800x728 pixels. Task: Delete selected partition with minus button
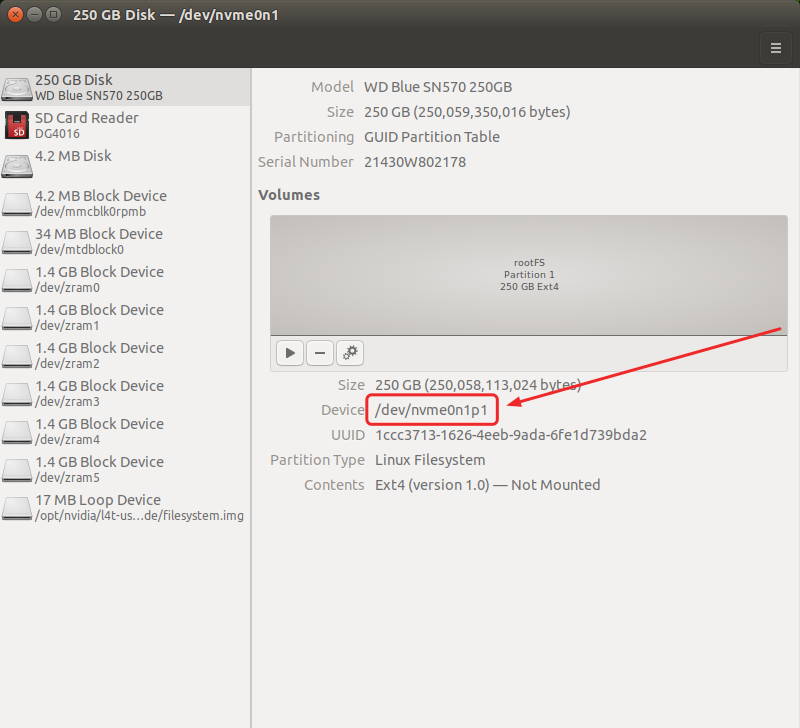(320, 353)
